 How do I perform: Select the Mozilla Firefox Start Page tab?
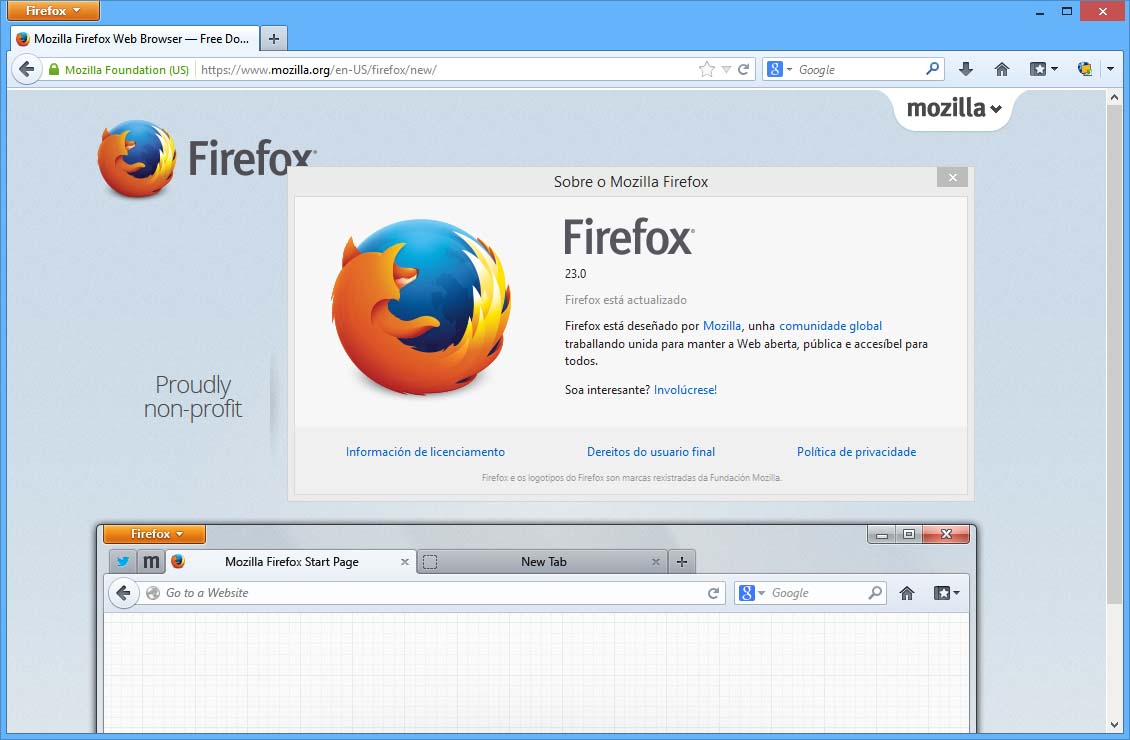pos(291,561)
